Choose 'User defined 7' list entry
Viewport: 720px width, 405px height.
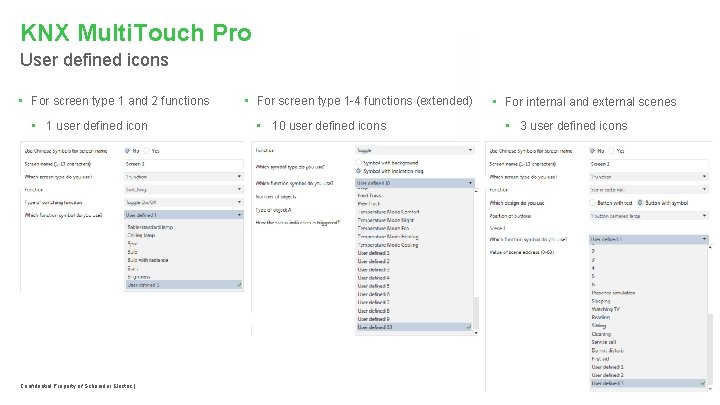click(x=374, y=302)
